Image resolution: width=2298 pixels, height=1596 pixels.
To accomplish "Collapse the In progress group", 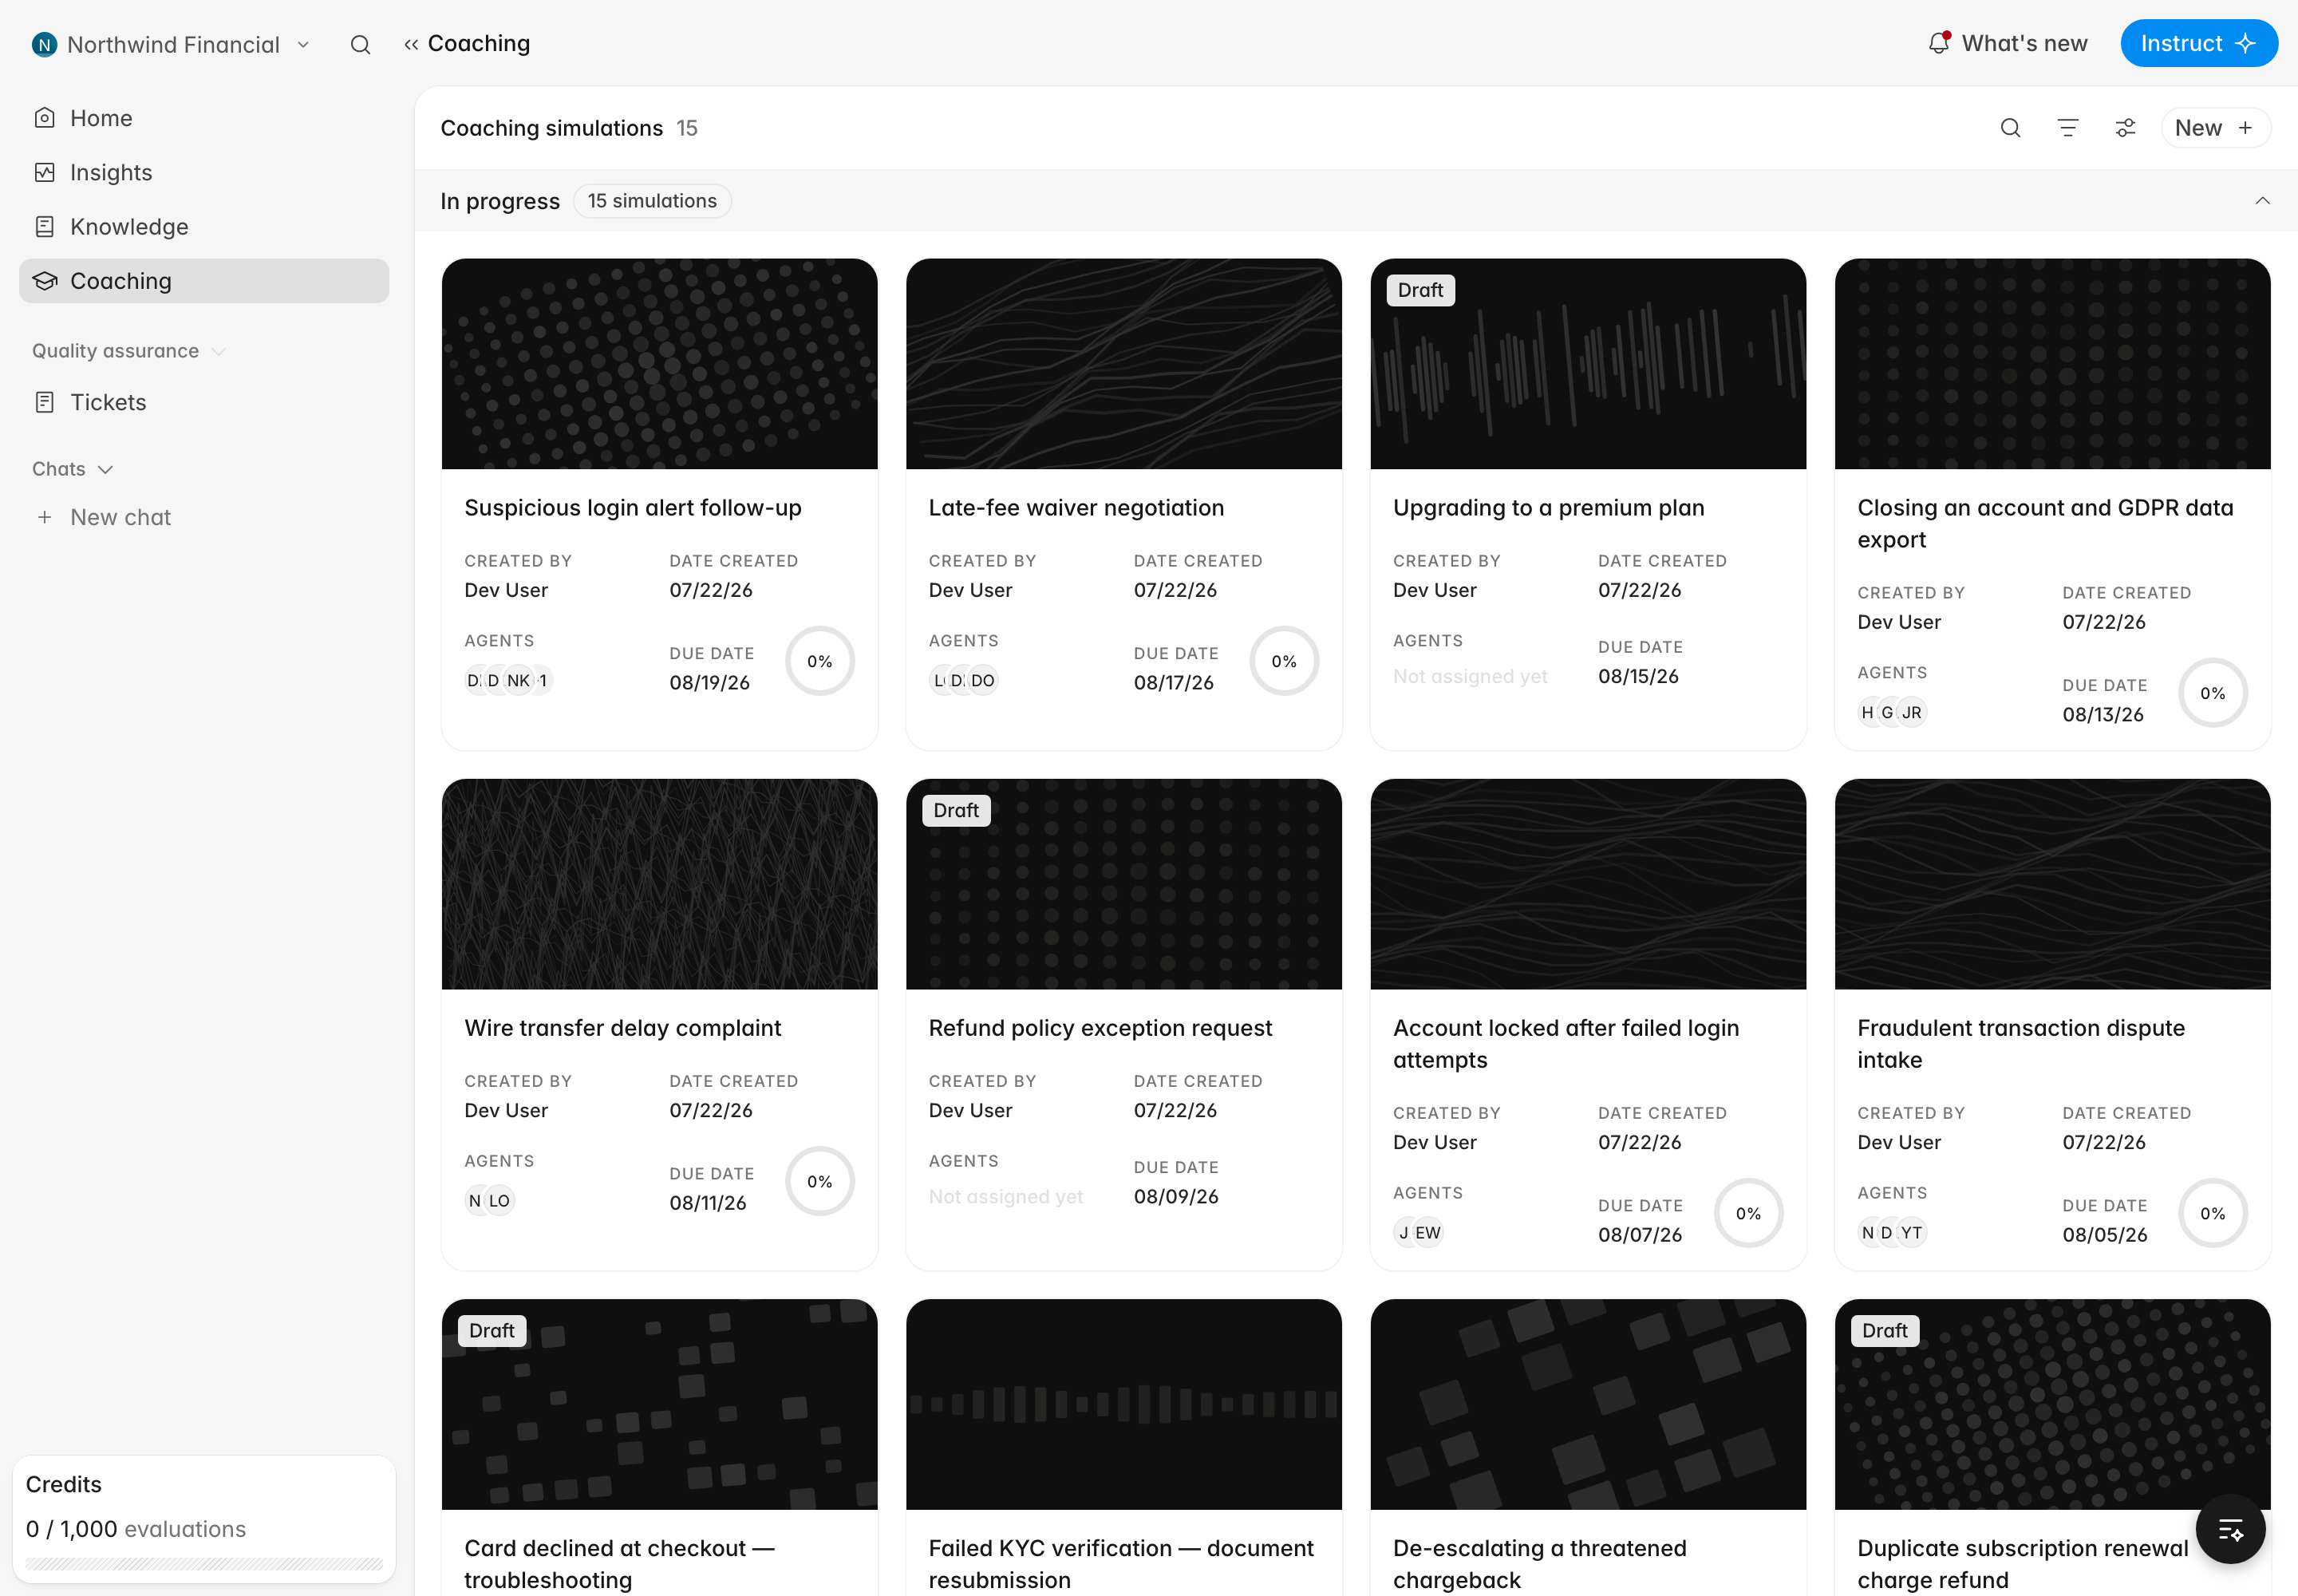I will [2262, 201].
